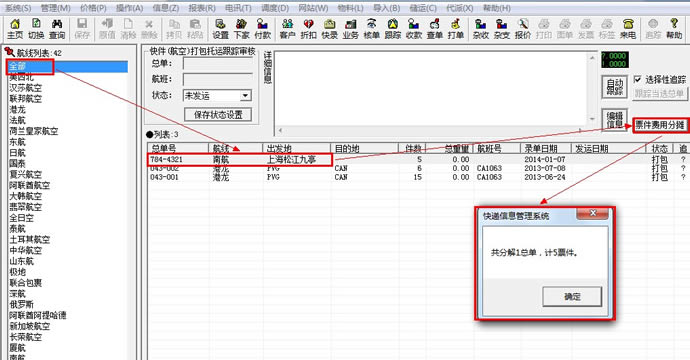Open the 客户 customers toolbar icon
This screenshot has width=690, height=360.
pos(287,29)
